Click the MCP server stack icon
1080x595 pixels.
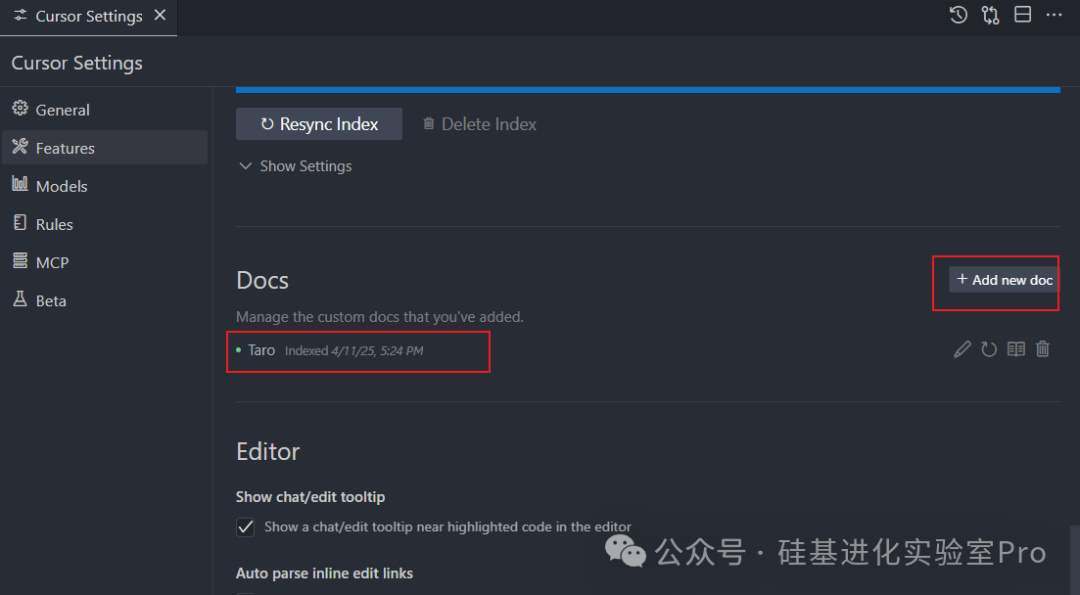pyautogui.click(x=20, y=260)
